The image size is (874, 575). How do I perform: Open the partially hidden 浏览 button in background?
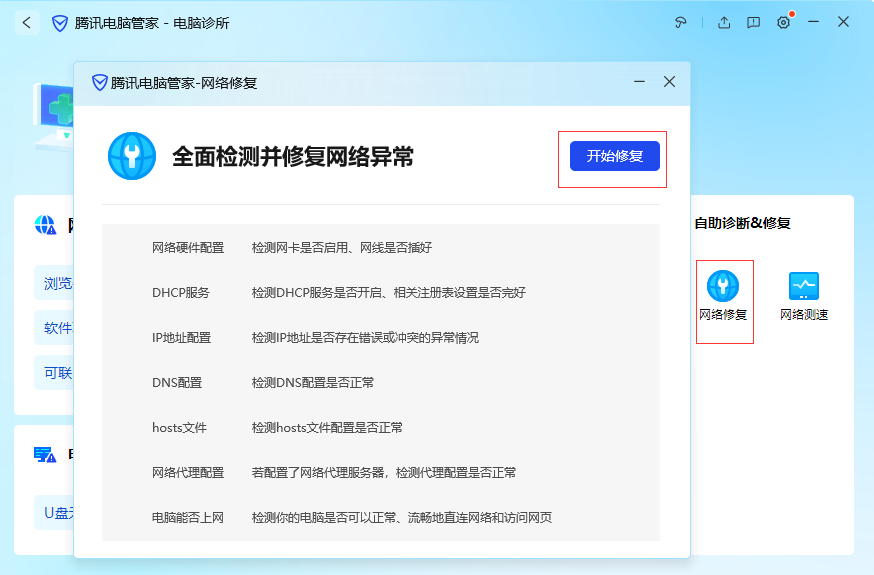point(54,283)
